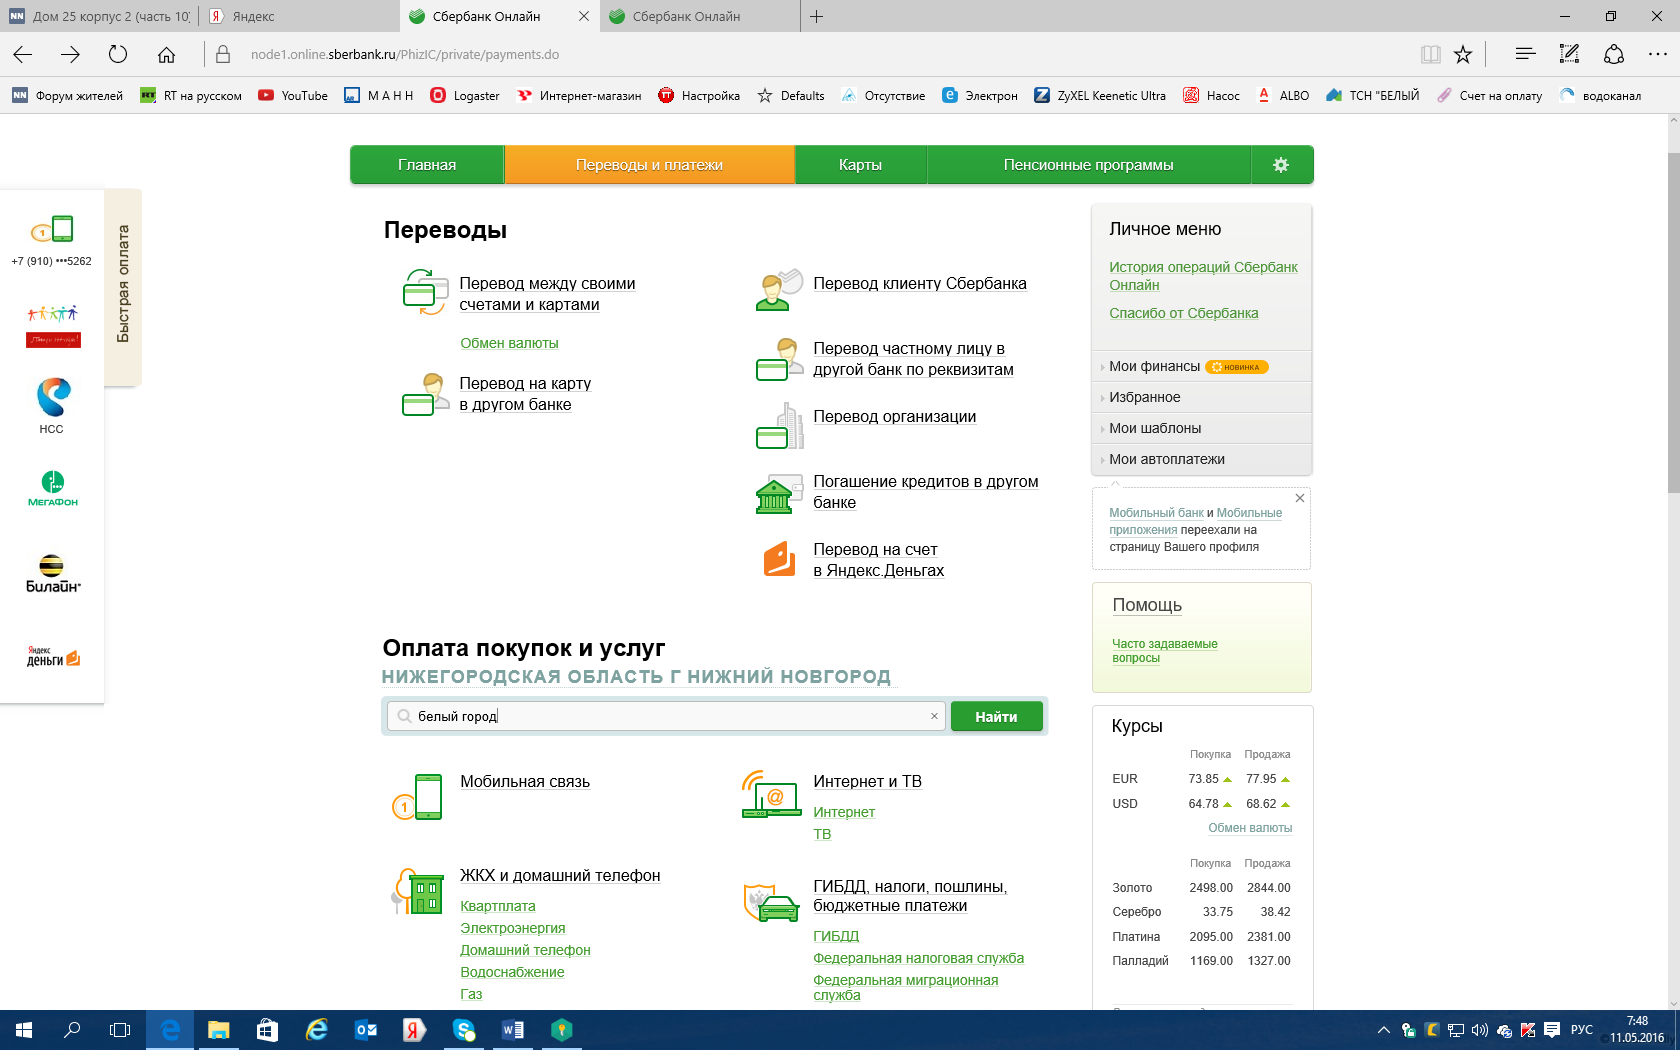Viewport: 1680px width, 1050px height.
Task: Open the Электроэнергия link
Action: [512, 928]
